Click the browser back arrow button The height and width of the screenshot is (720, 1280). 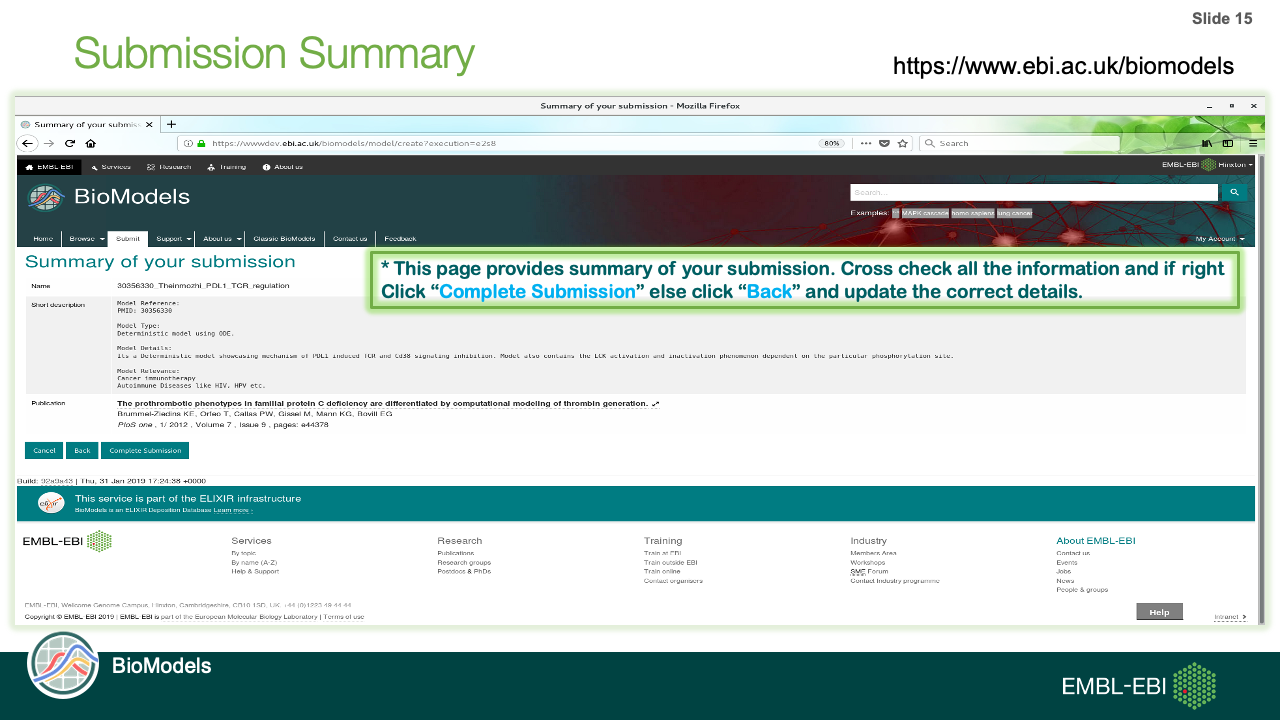click(28, 143)
